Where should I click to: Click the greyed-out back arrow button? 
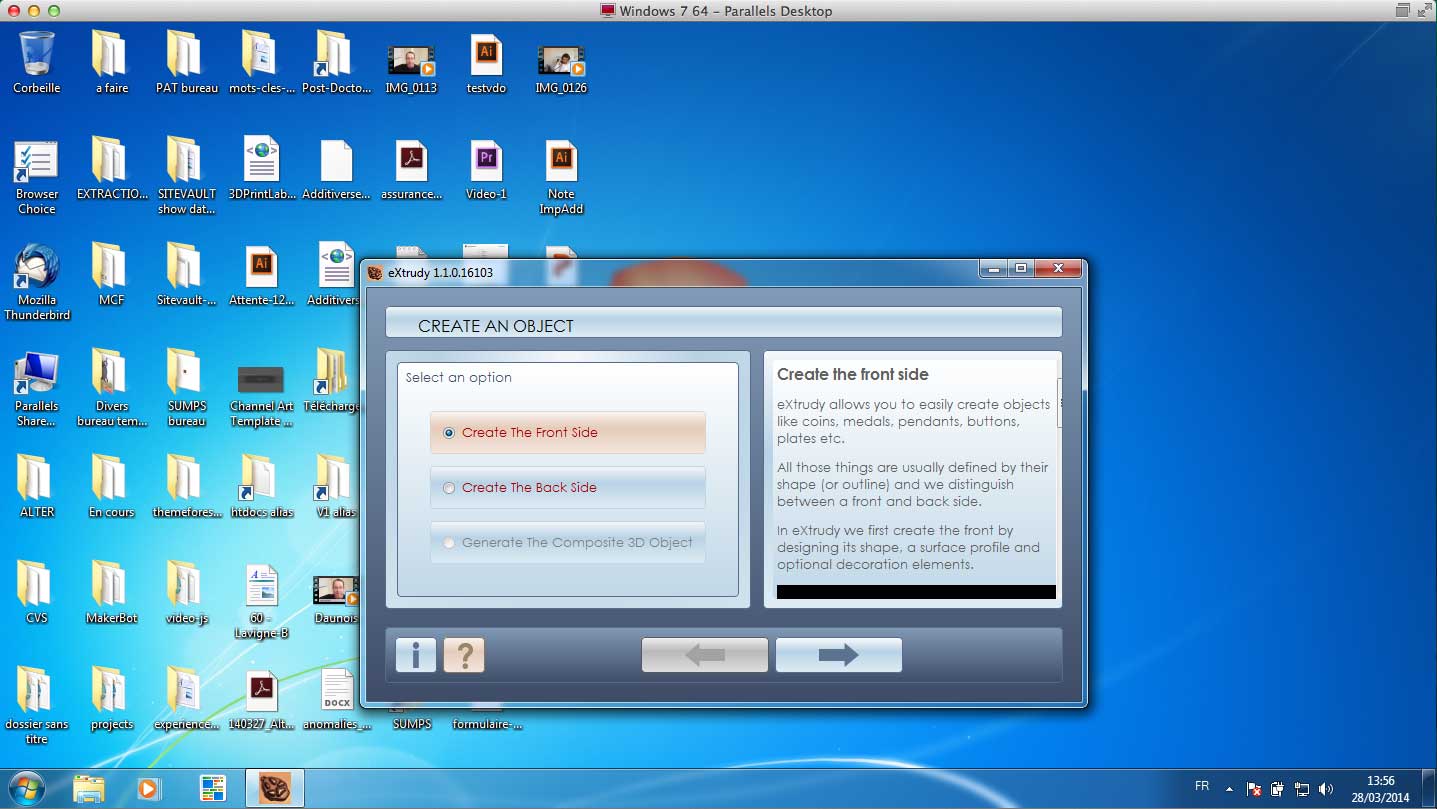point(705,655)
